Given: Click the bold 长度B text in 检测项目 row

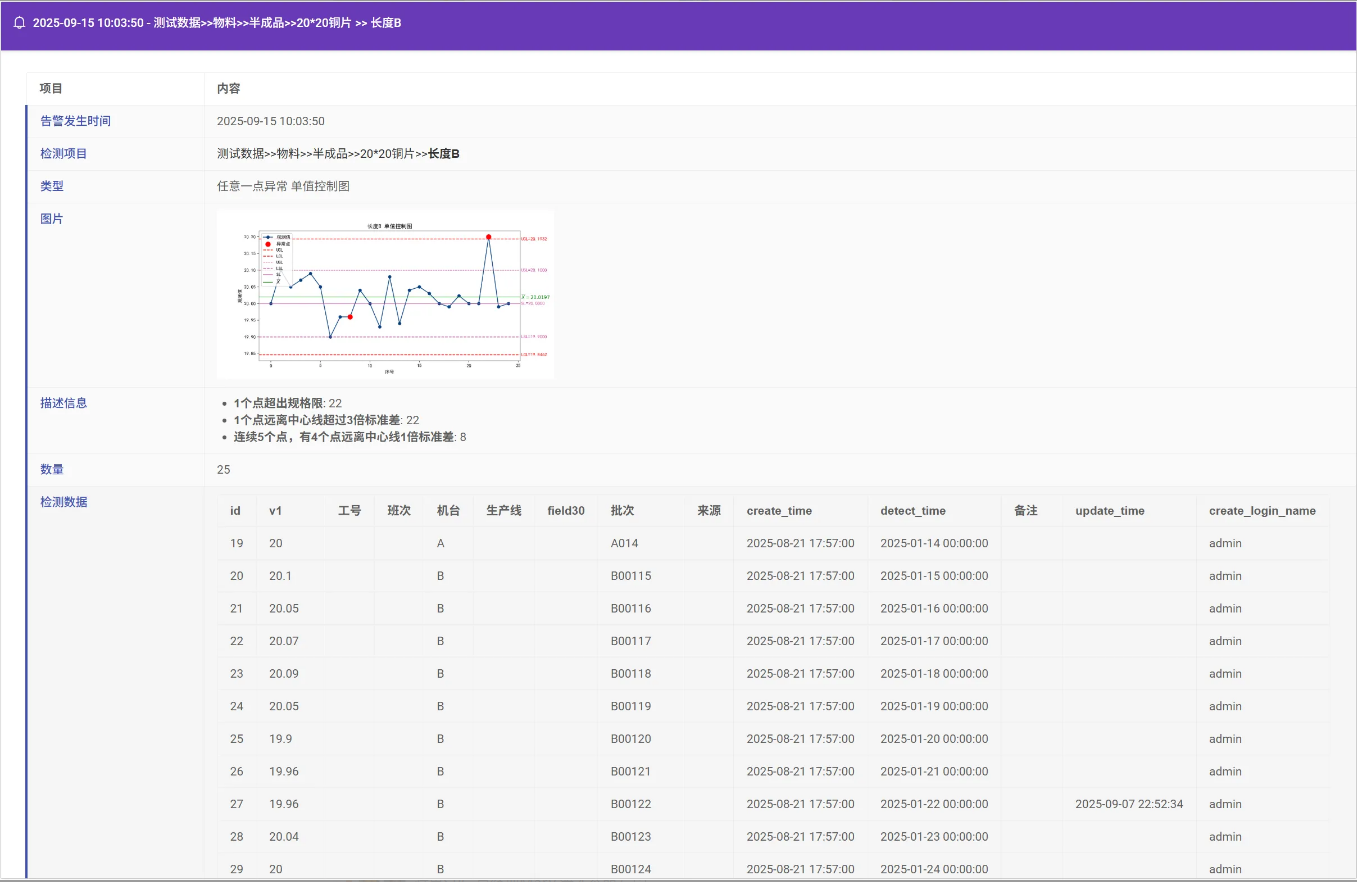Looking at the screenshot, I should click(444, 154).
